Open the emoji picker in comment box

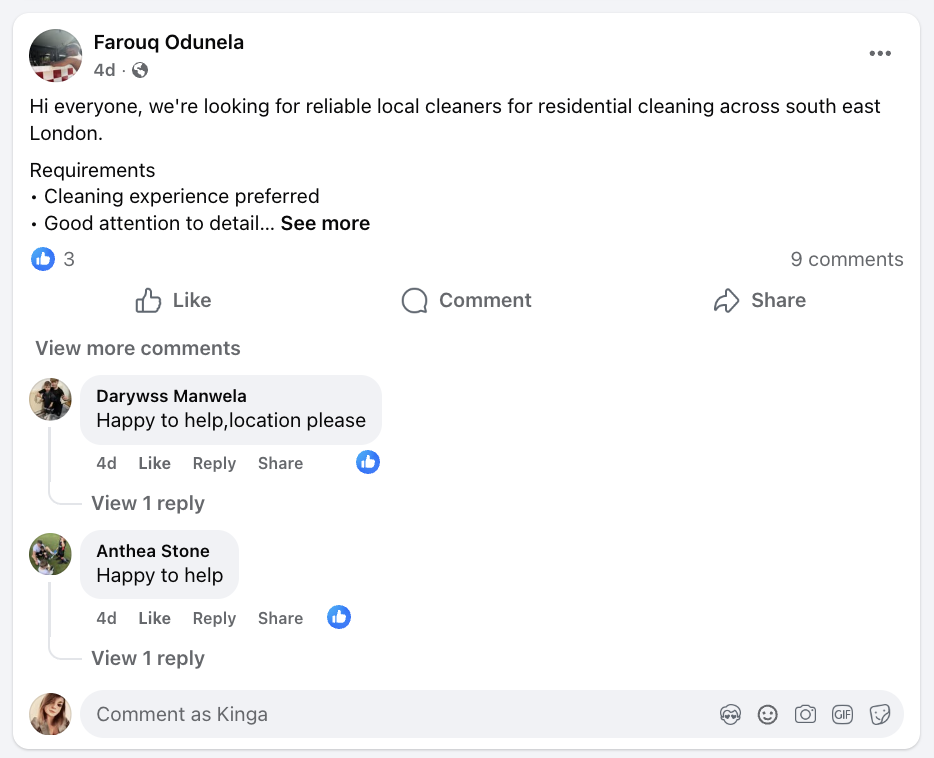click(x=767, y=714)
